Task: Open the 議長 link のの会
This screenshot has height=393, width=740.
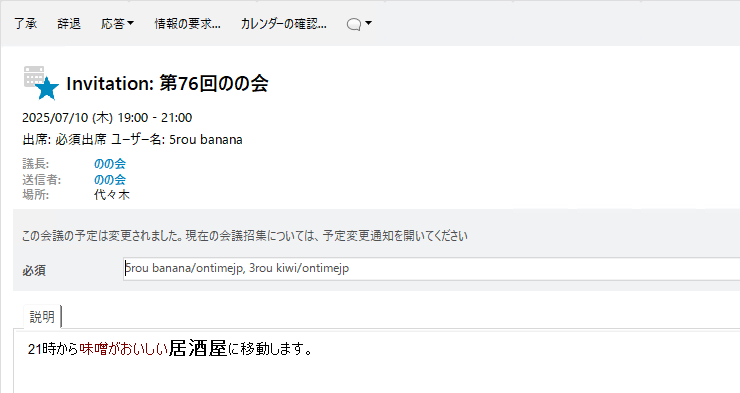Action: point(109,164)
